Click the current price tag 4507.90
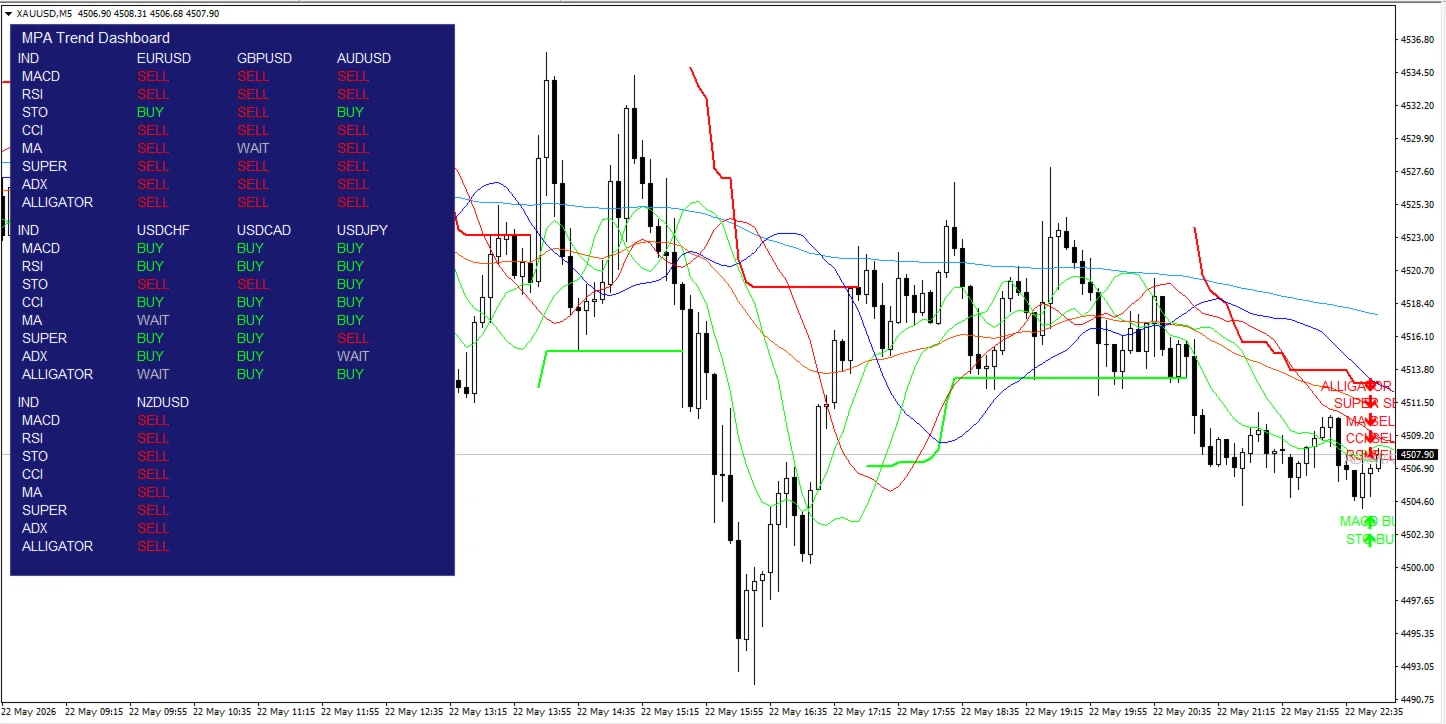Image resolution: width=1446 pixels, height=724 pixels. tap(1418, 455)
